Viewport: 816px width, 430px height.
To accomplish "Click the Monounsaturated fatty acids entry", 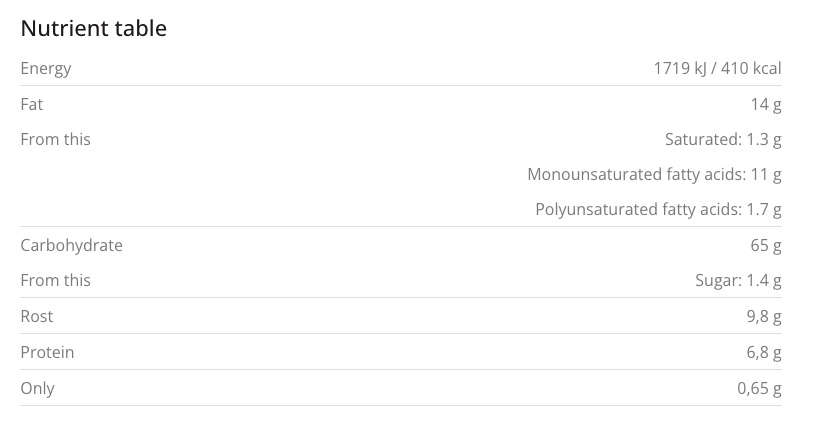I will tap(654, 174).
